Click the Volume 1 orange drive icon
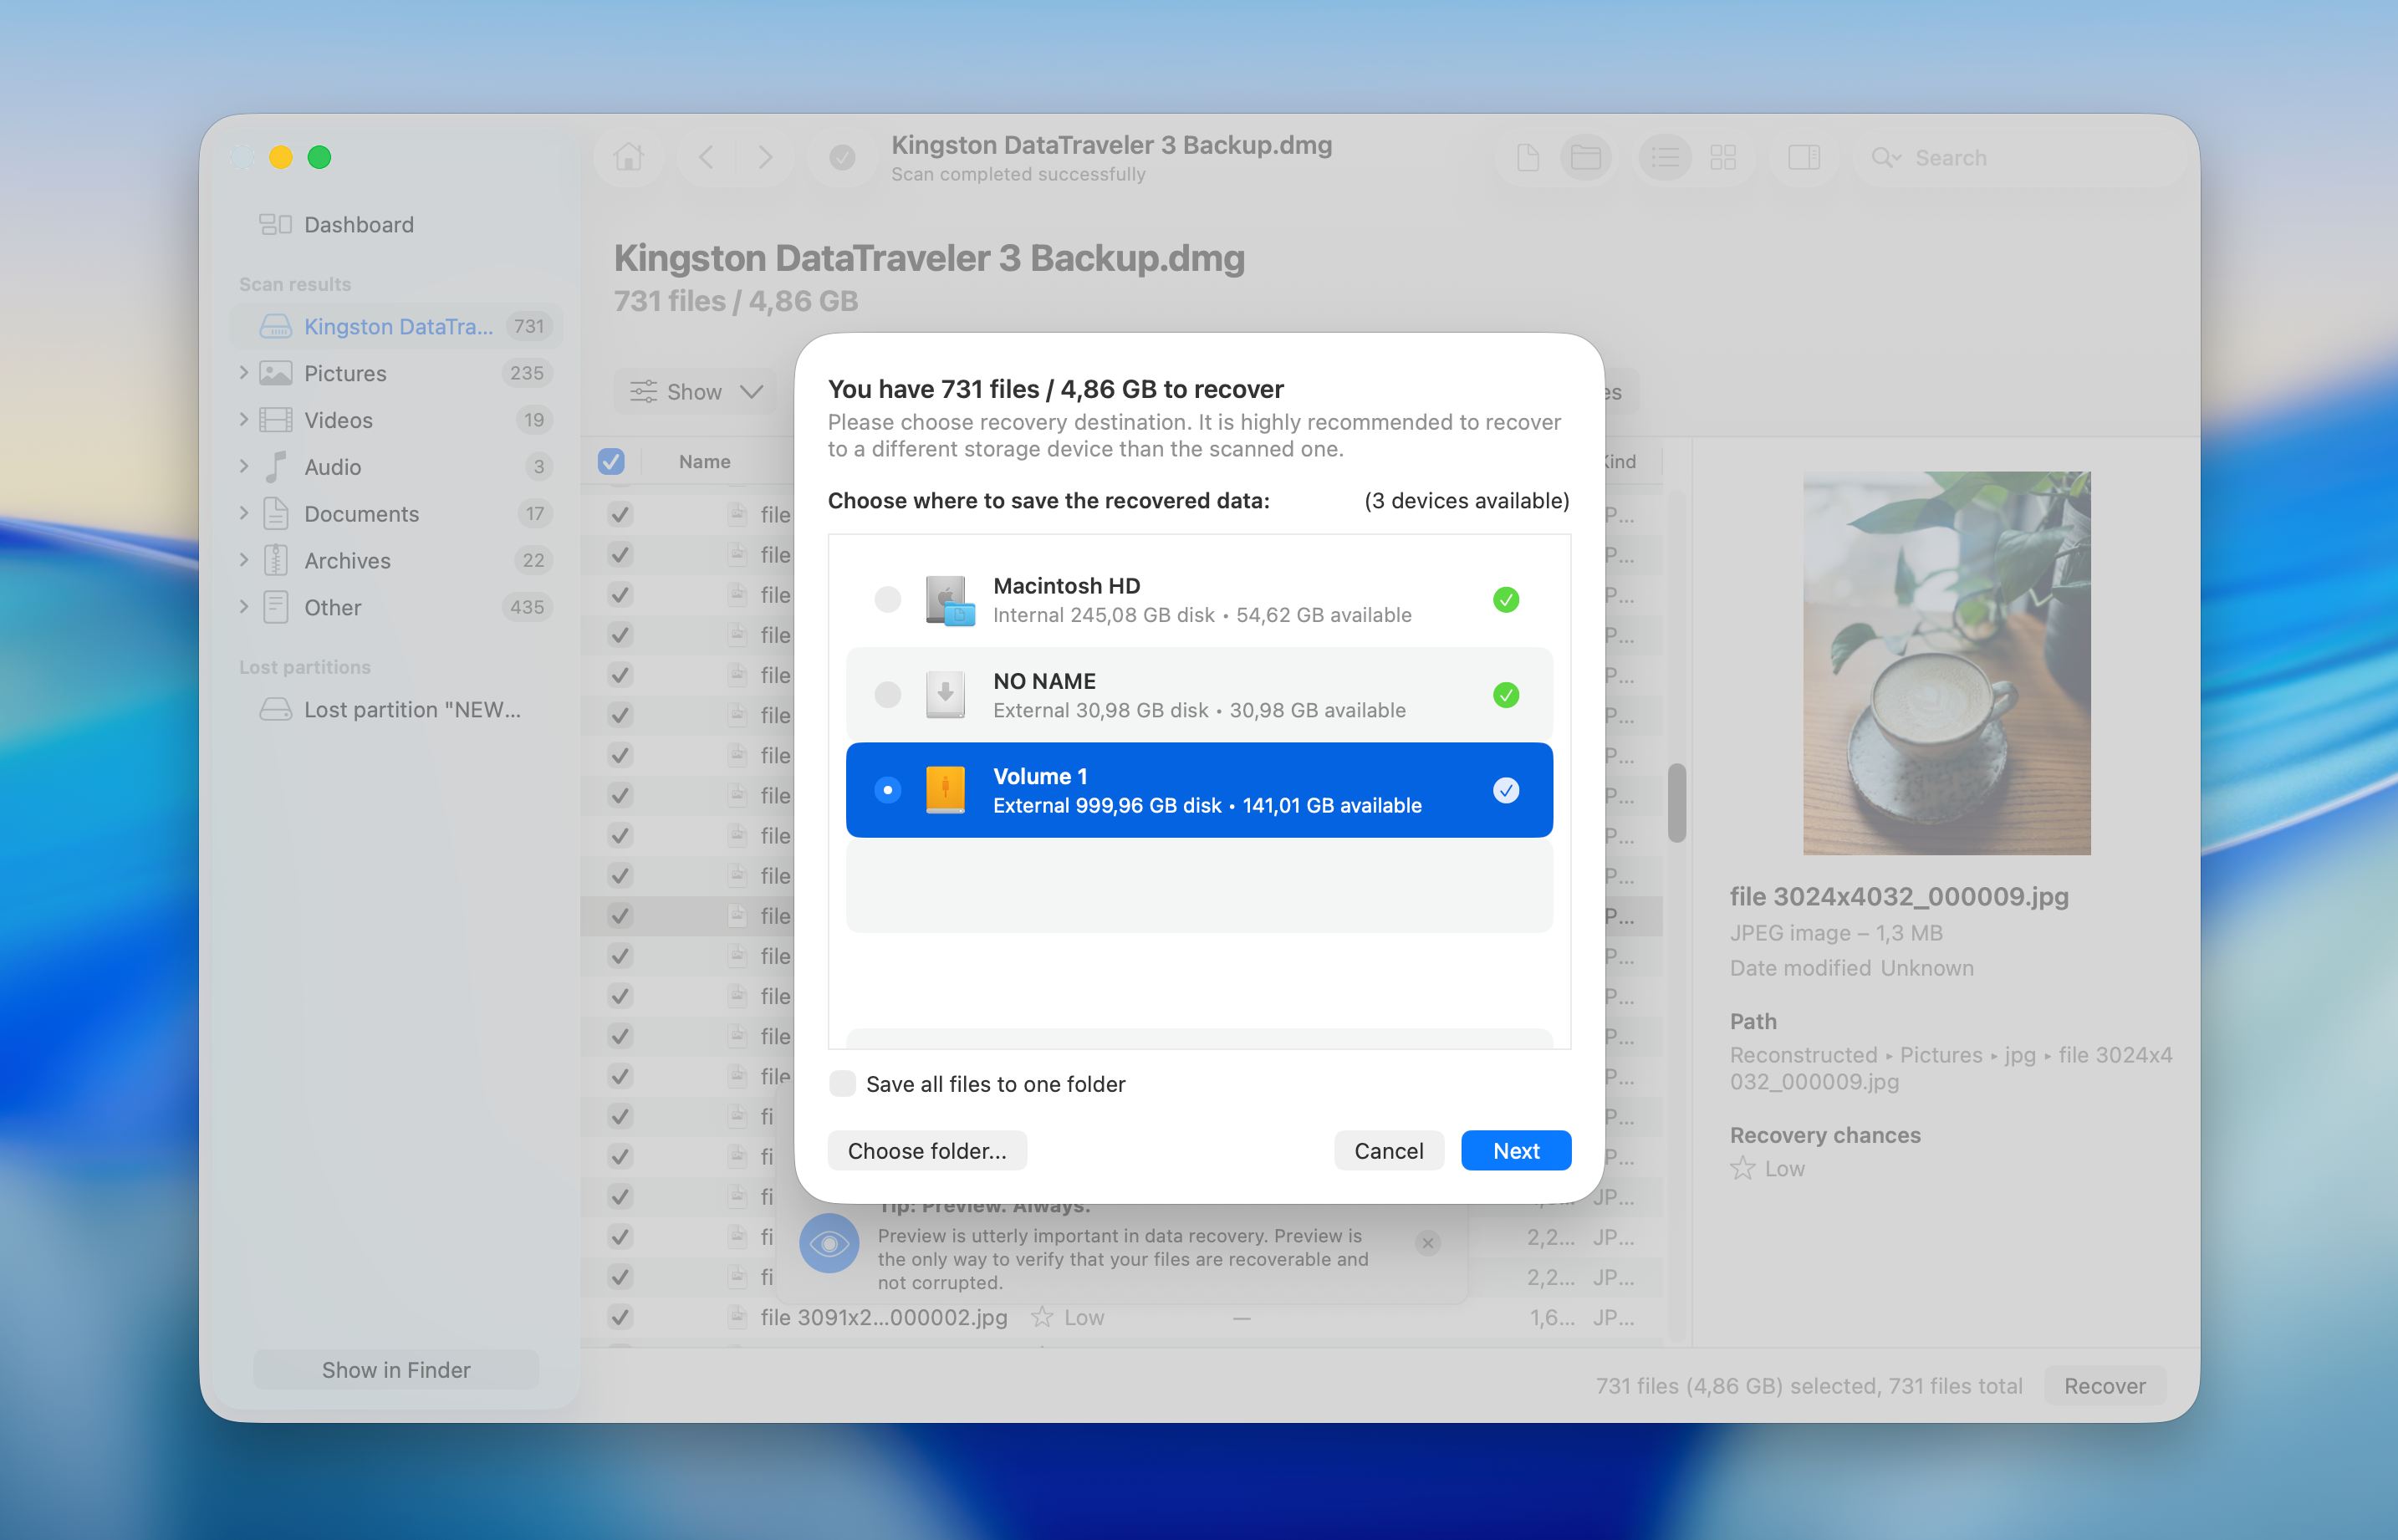The width and height of the screenshot is (2398, 1540). click(945, 790)
